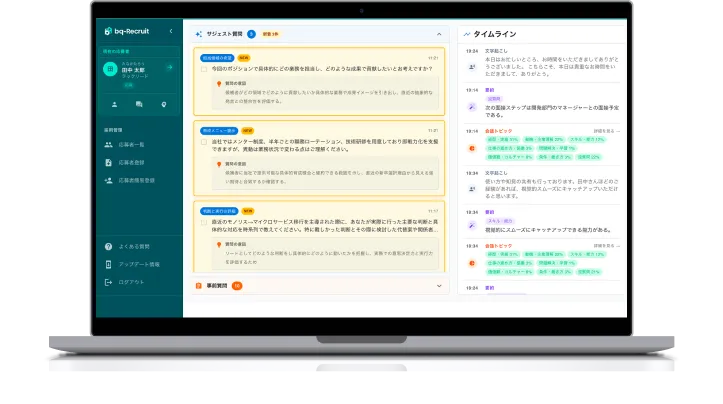Click the ログアウト exit icon
Image resolution: width=723 pixels, height=404 pixels.
[108, 282]
